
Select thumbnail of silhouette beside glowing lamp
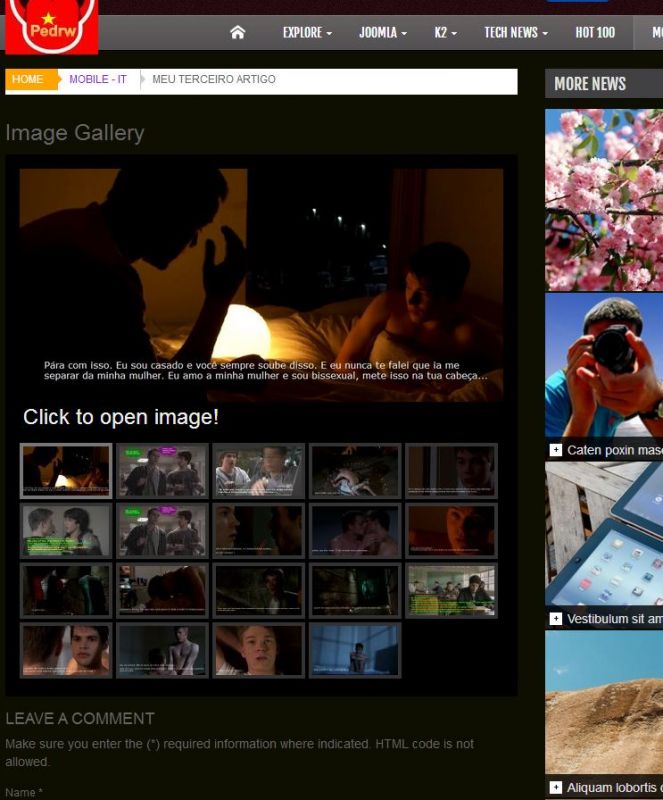[x=66, y=471]
